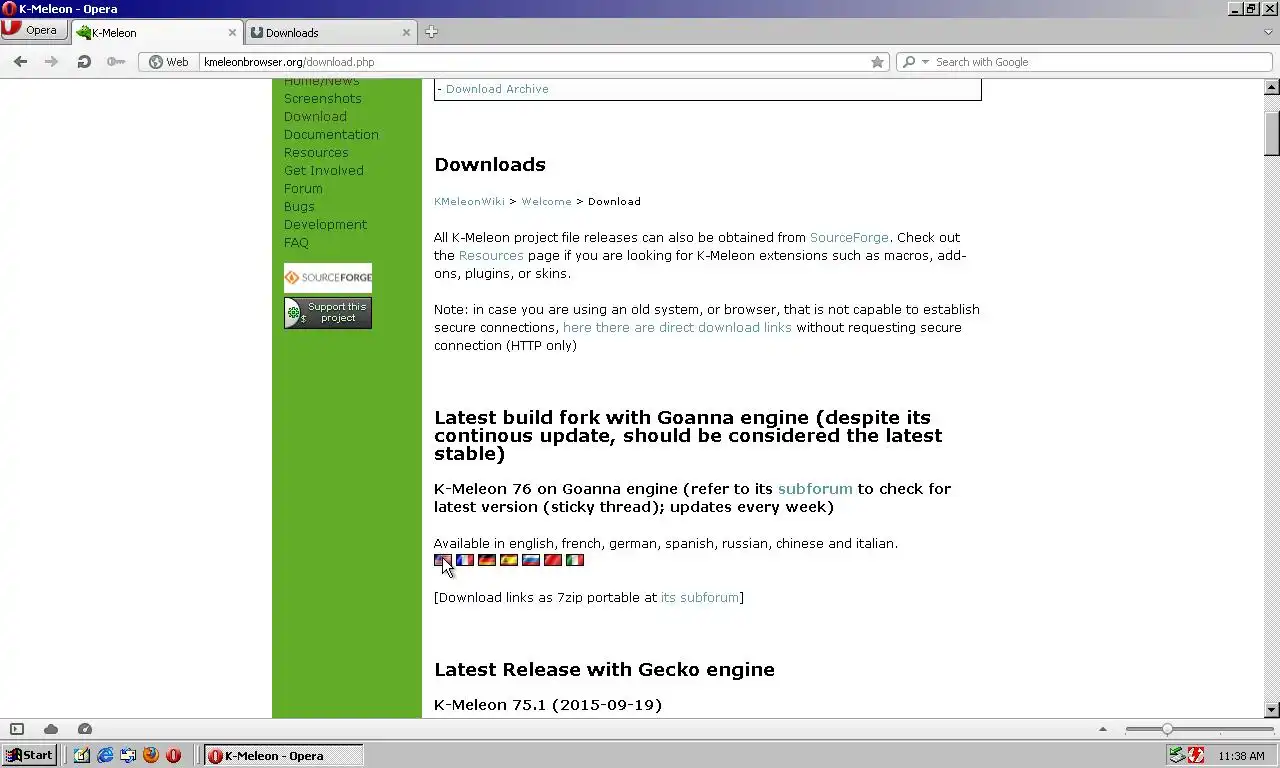Click the zoom slider handle
This screenshot has height=768, width=1280.
[x=1167, y=729]
